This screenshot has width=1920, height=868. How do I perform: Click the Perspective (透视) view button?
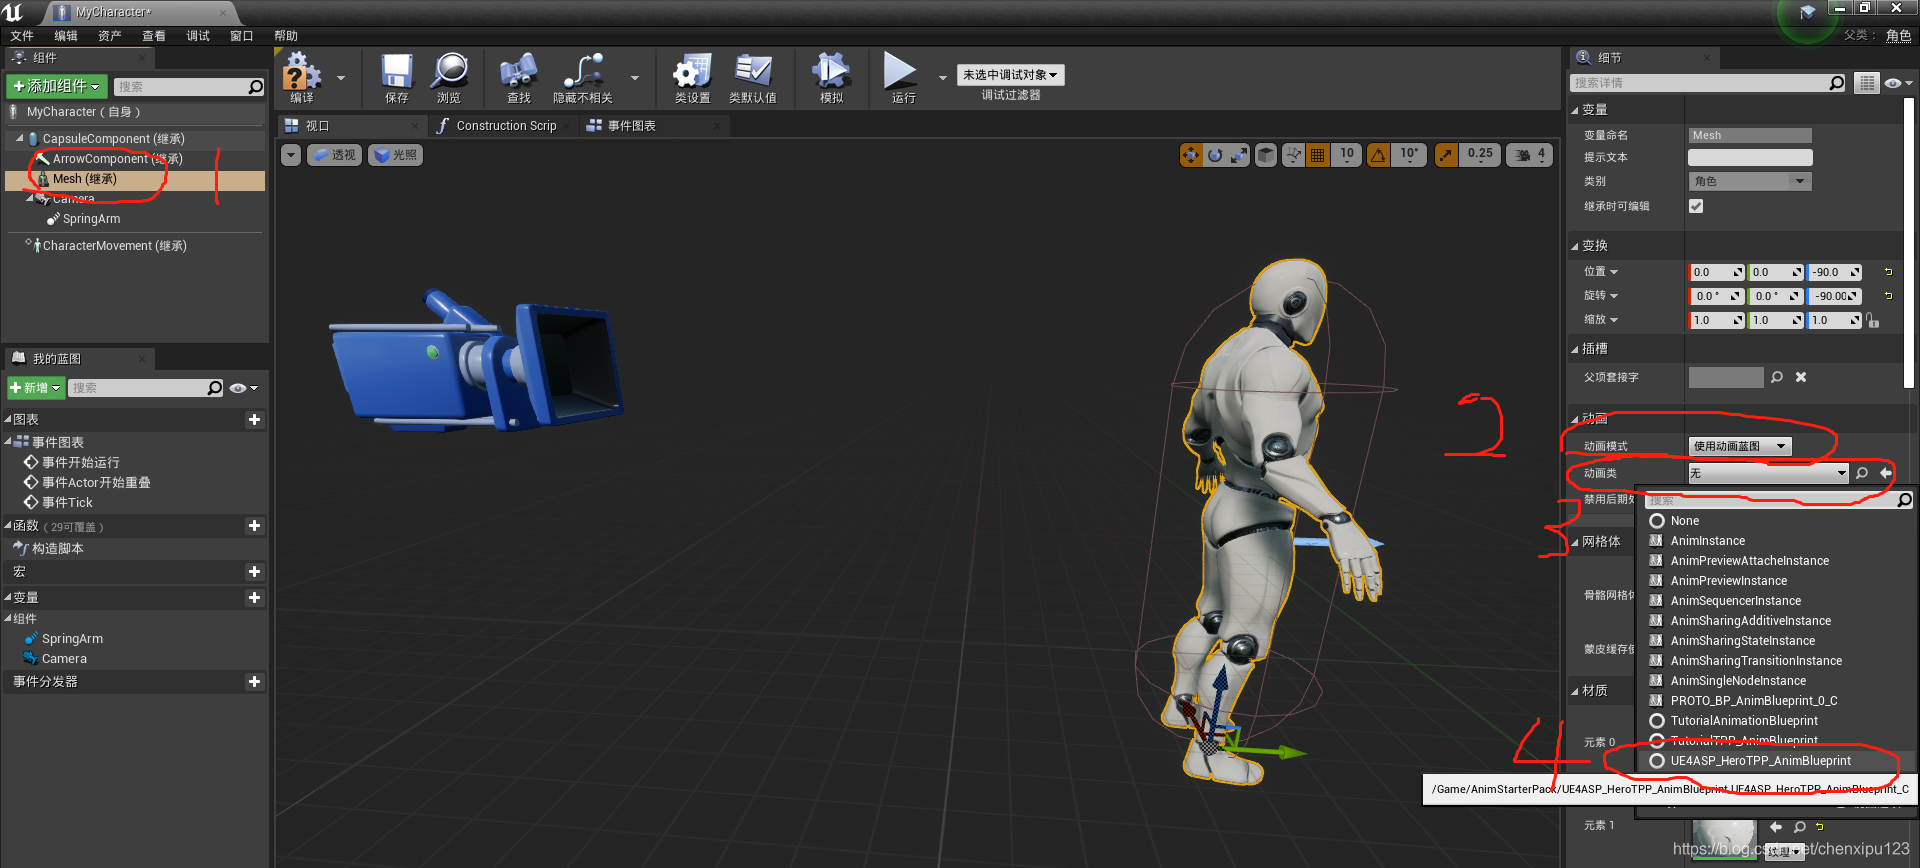click(x=334, y=155)
